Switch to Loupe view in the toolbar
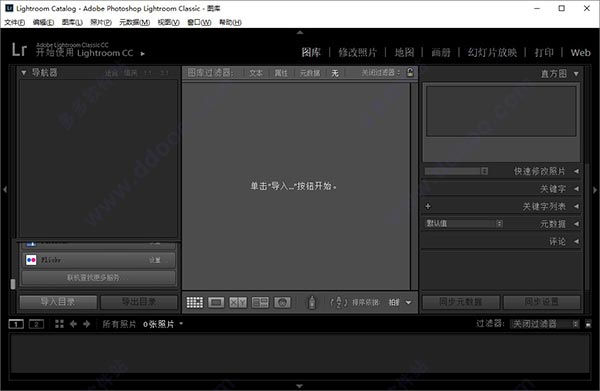Image resolution: width=600 pixels, height=391 pixels. click(216, 302)
